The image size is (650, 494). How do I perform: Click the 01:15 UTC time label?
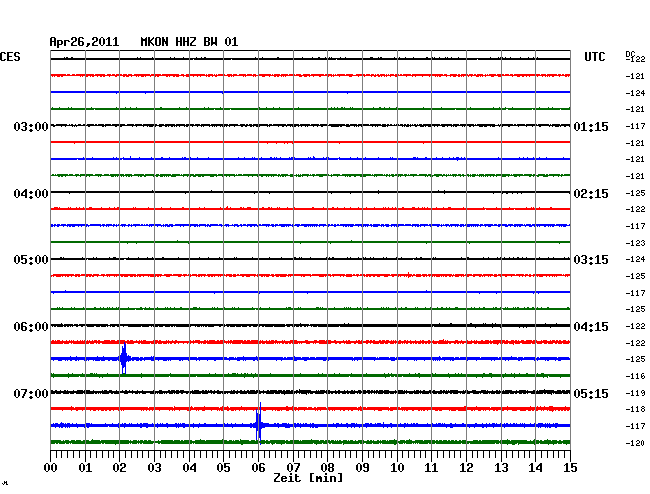tap(591, 126)
